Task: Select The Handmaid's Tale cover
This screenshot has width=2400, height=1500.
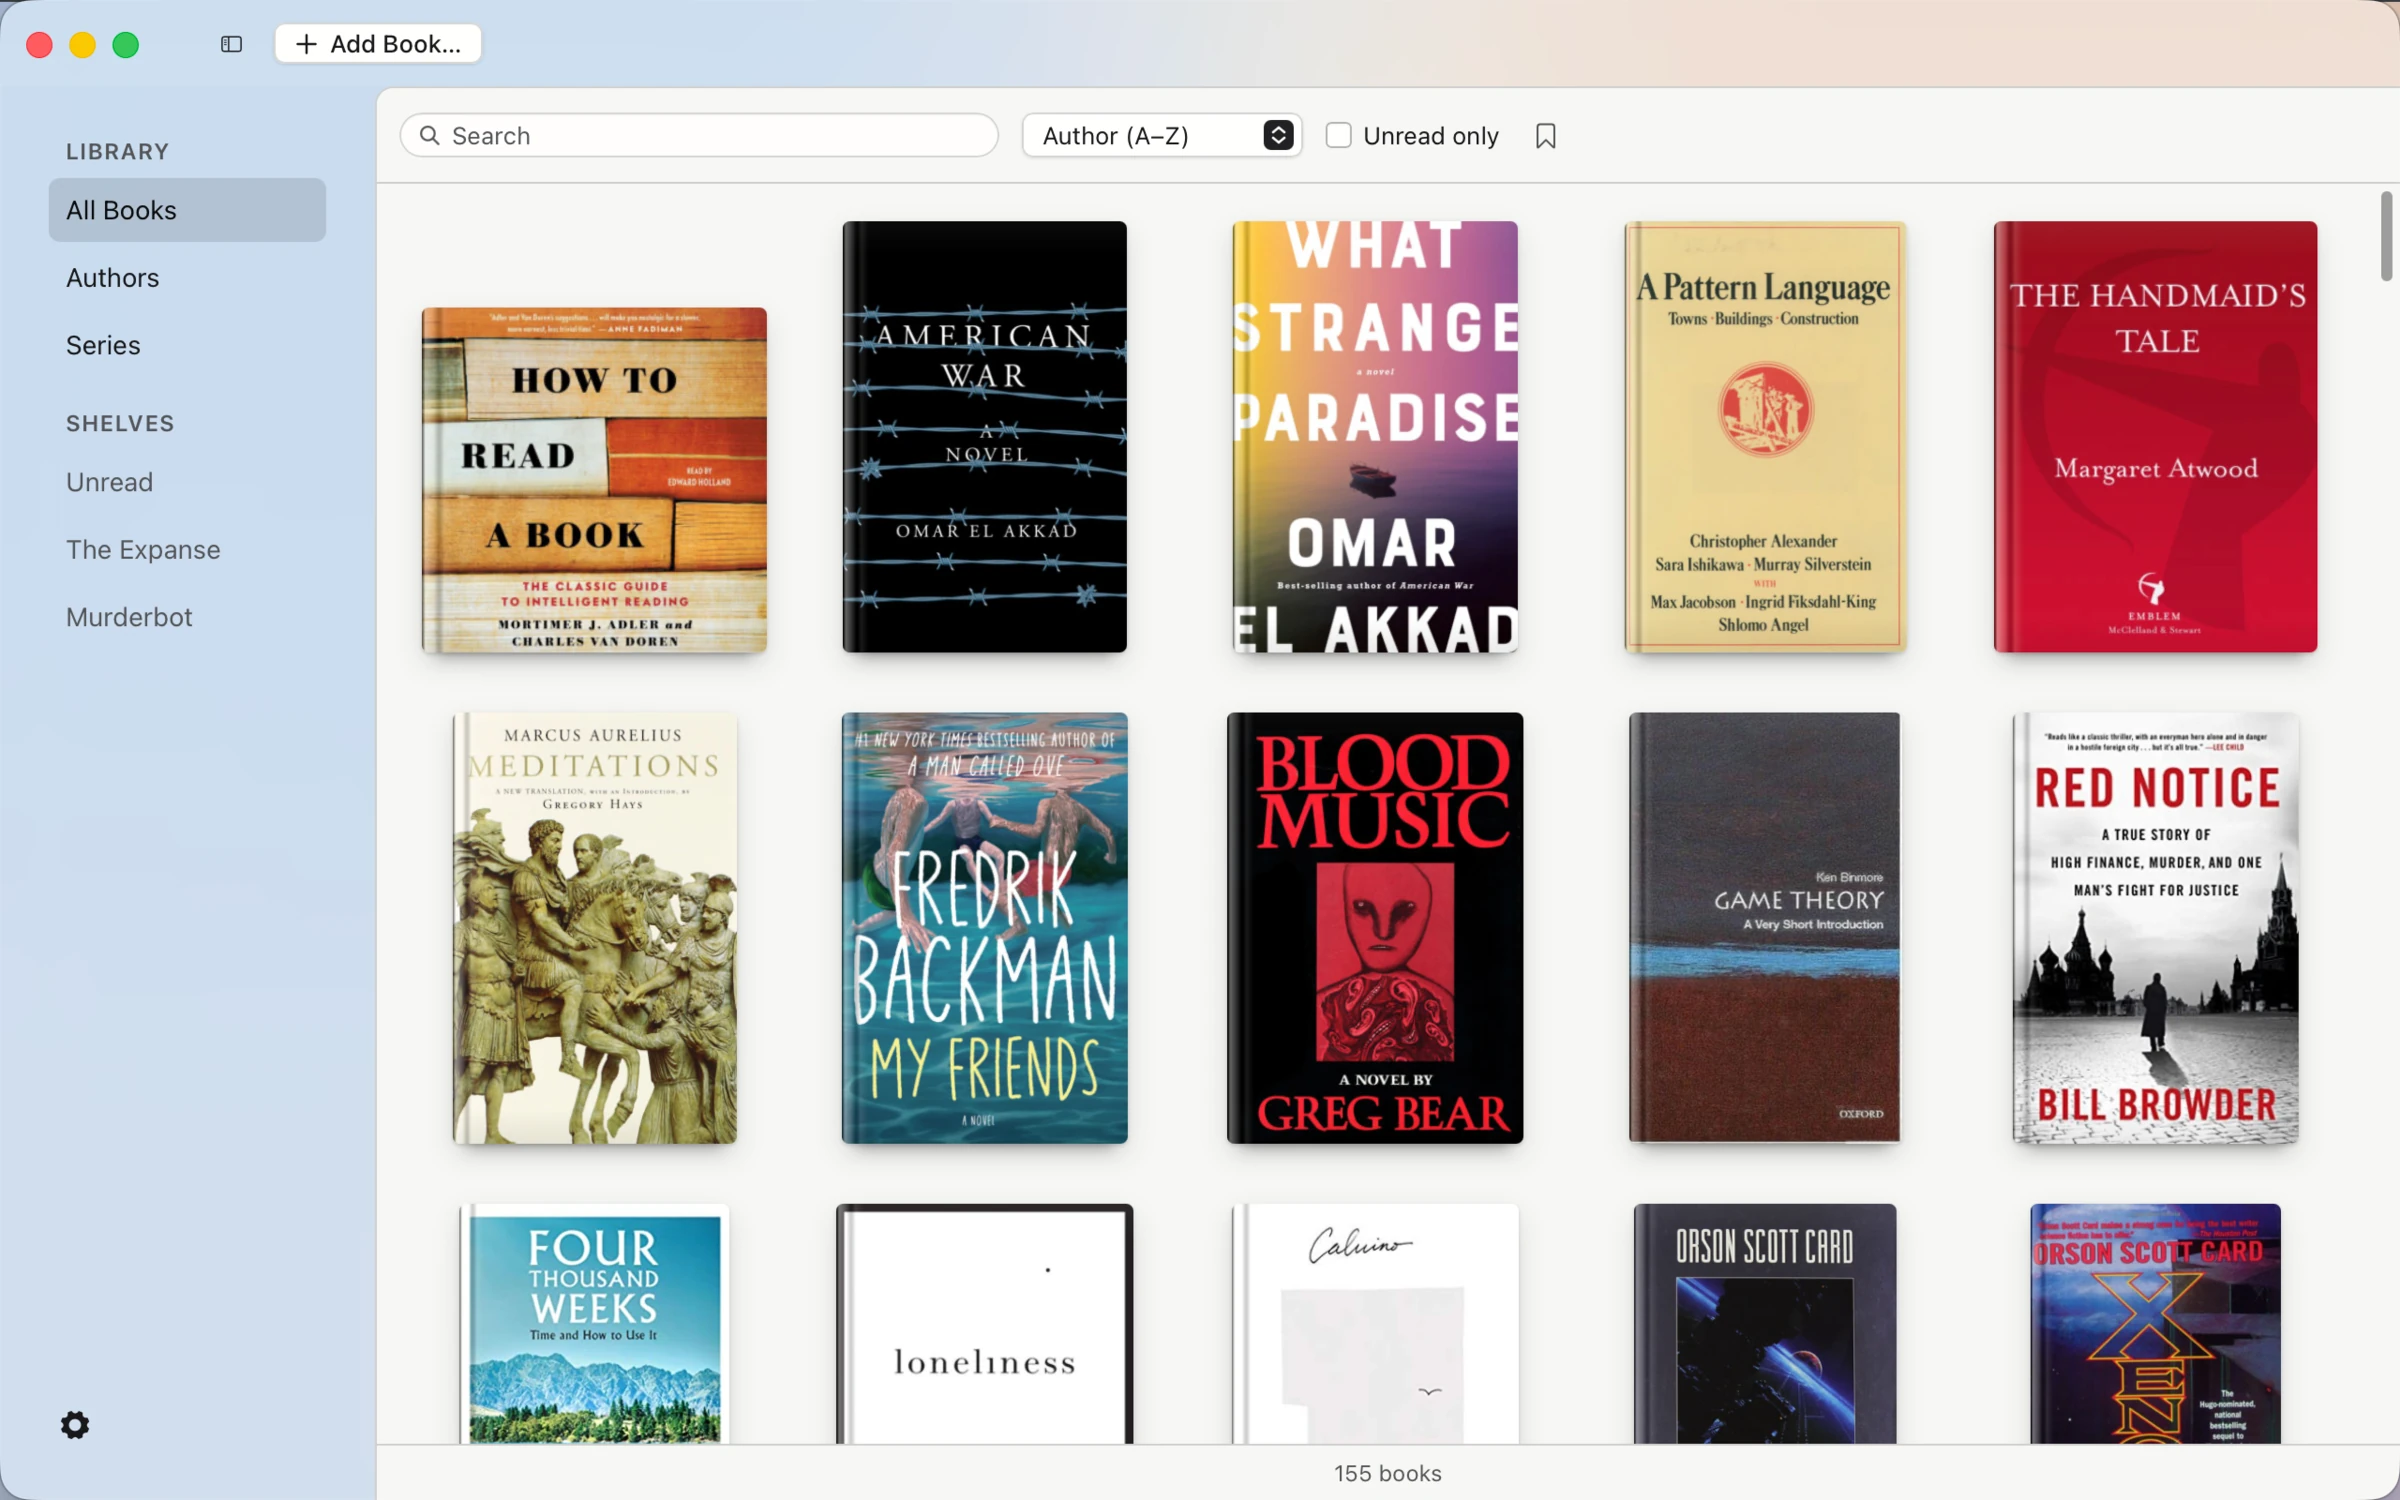Action: pos(2155,437)
